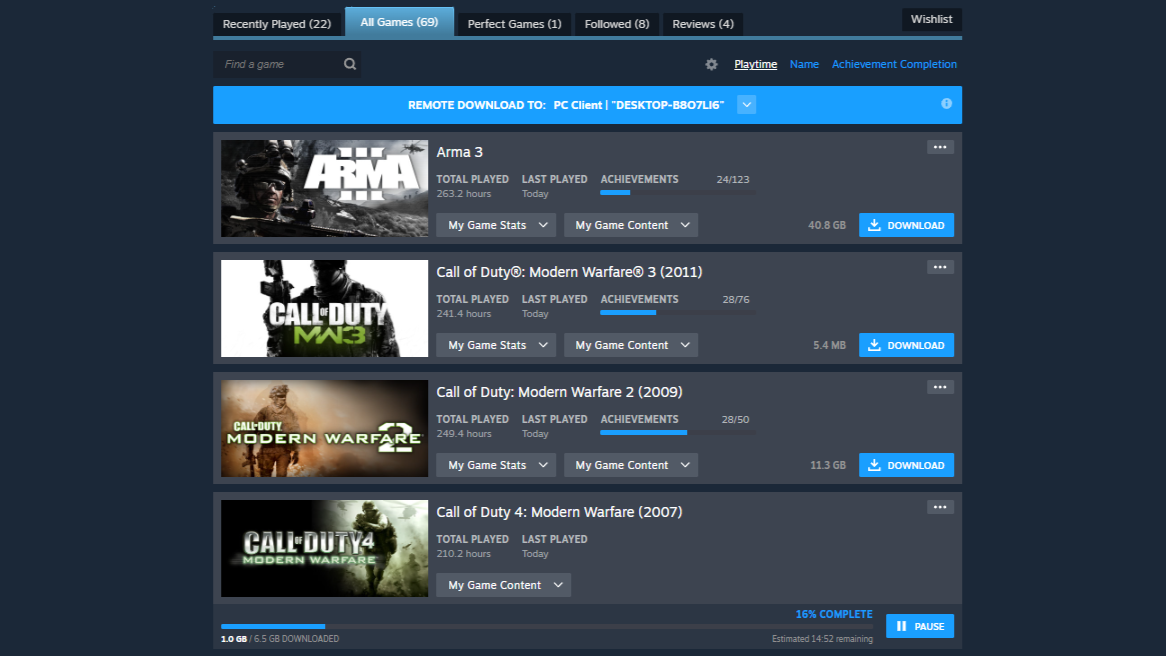
Task: Open the Perfect Games (1) tab
Action: 515,24
